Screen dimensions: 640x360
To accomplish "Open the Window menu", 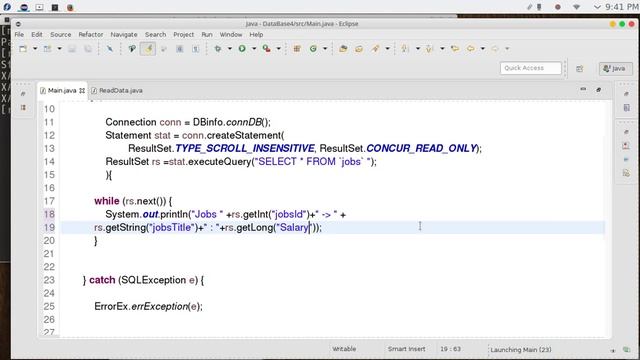I will (x=231, y=35).
